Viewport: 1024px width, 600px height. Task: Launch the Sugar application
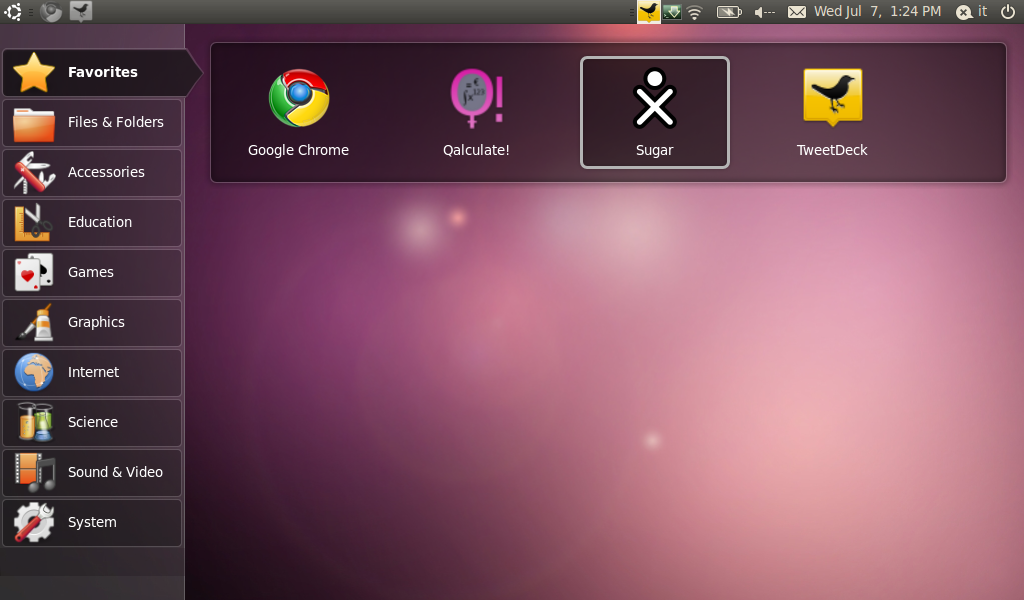click(654, 112)
